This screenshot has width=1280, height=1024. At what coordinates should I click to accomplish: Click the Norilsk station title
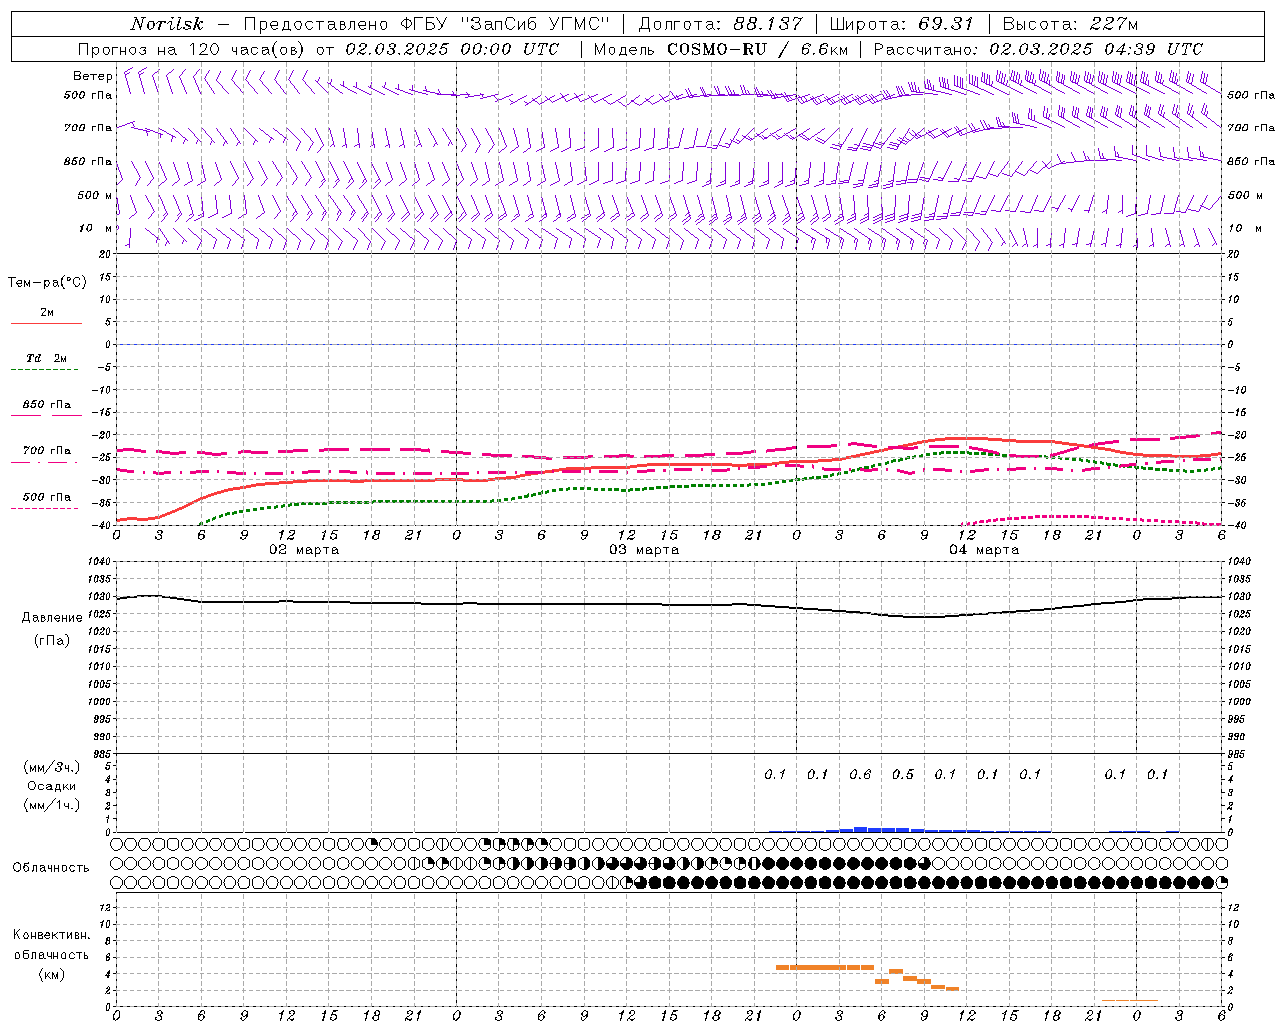click(x=166, y=24)
